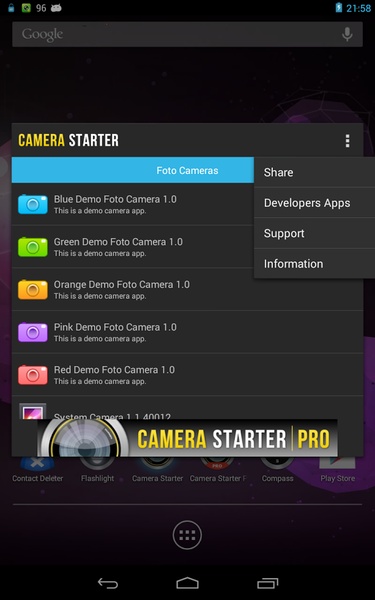Launch Orange Demo Foto Camera 1.0

tap(188, 289)
